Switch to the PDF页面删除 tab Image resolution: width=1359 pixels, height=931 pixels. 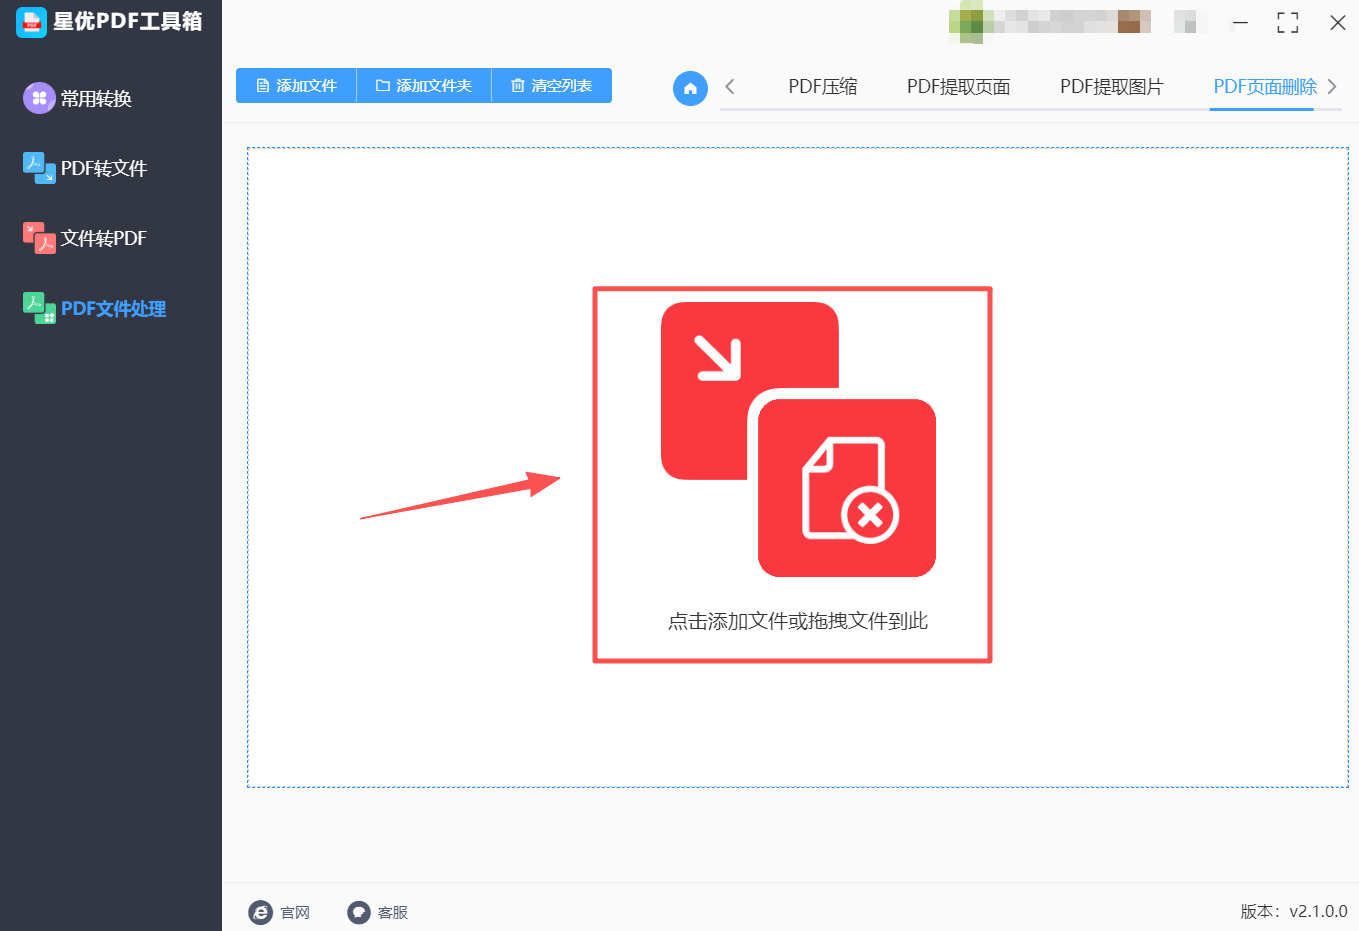tap(1265, 87)
